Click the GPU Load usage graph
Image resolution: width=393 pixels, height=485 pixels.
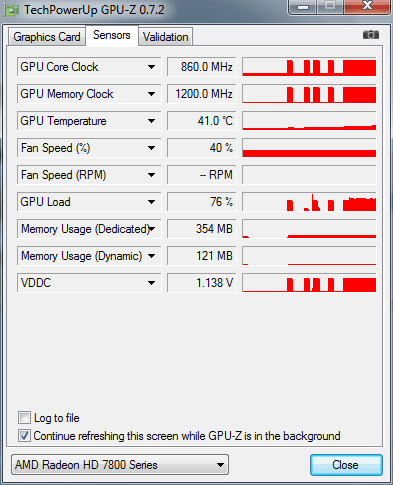tap(309, 202)
